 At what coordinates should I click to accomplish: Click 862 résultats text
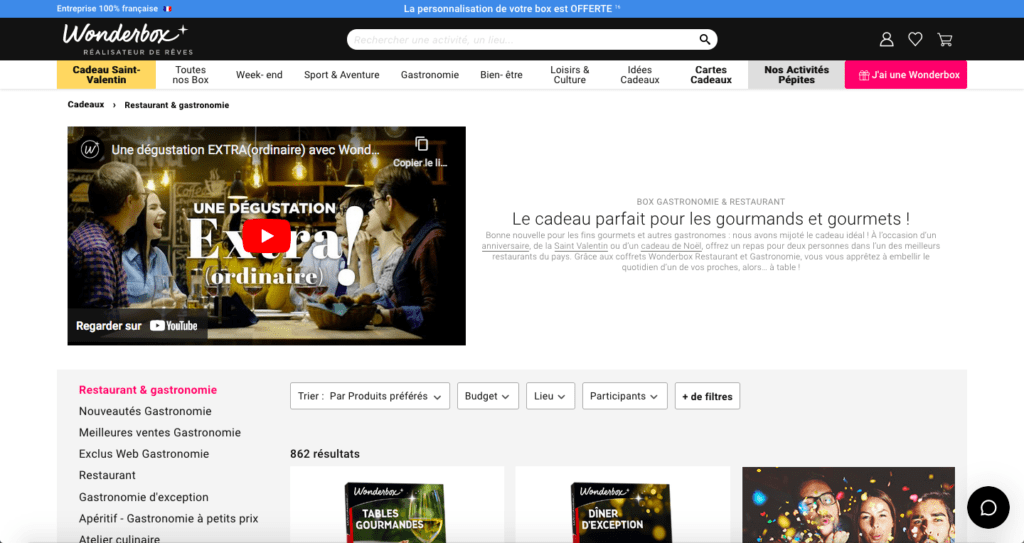325,453
